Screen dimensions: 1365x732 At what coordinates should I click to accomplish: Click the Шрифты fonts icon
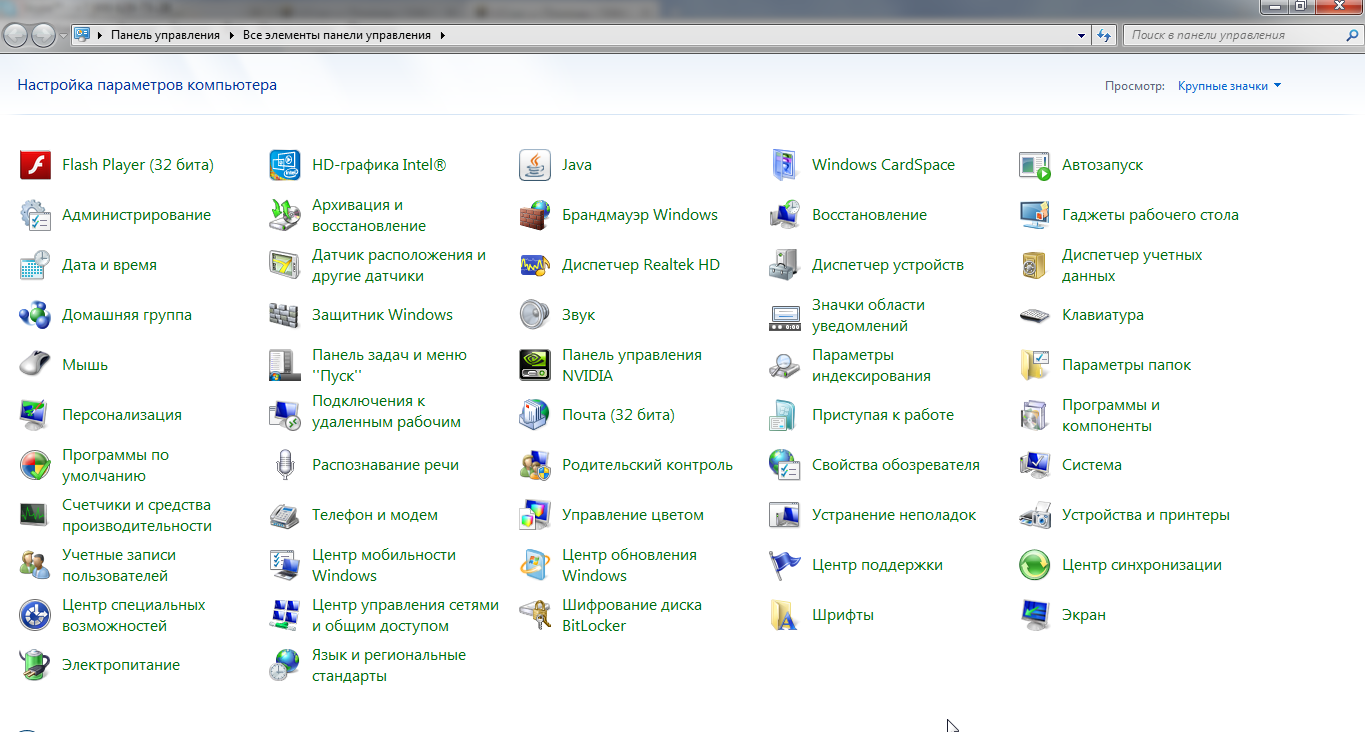tap(785, 615)
